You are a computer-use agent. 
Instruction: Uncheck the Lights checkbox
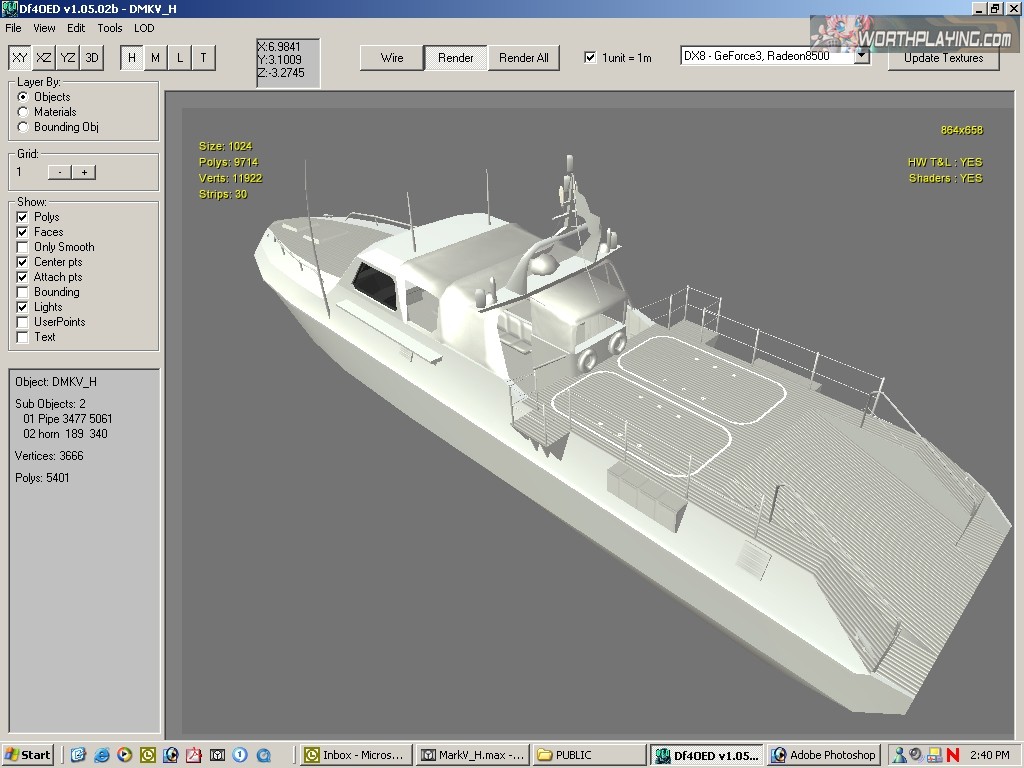point(23,307)
